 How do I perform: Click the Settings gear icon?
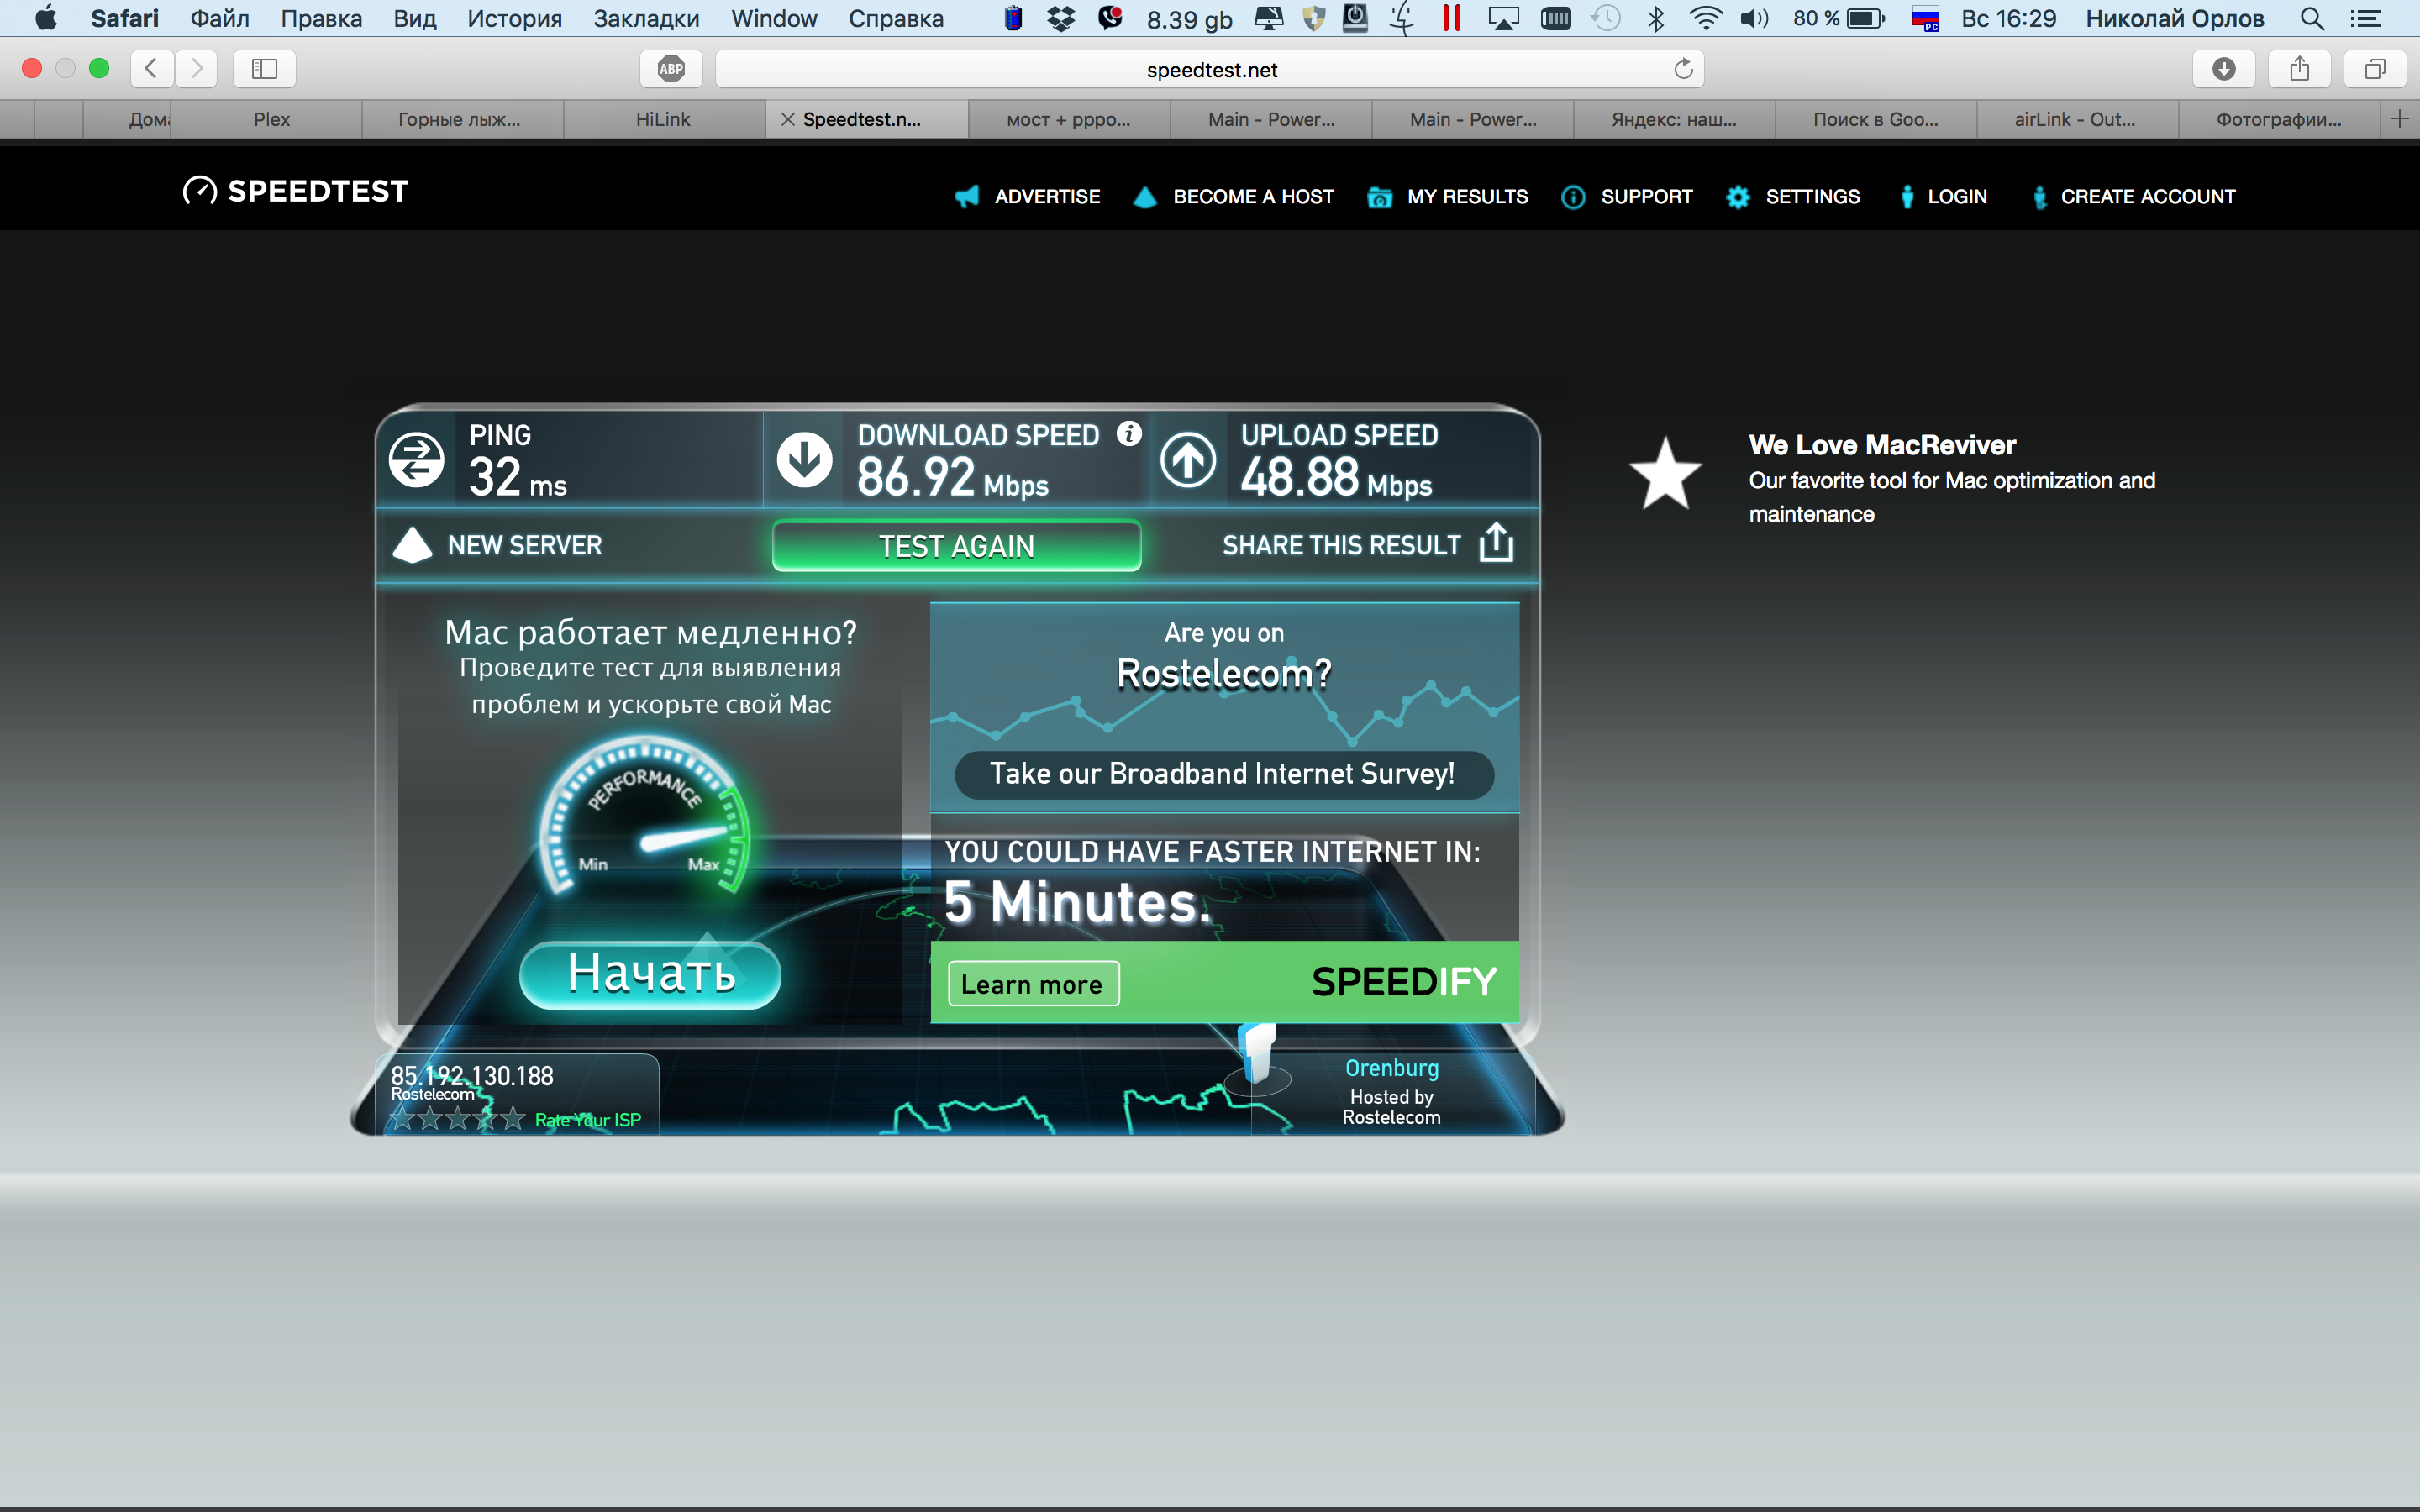pos(1738,197)
